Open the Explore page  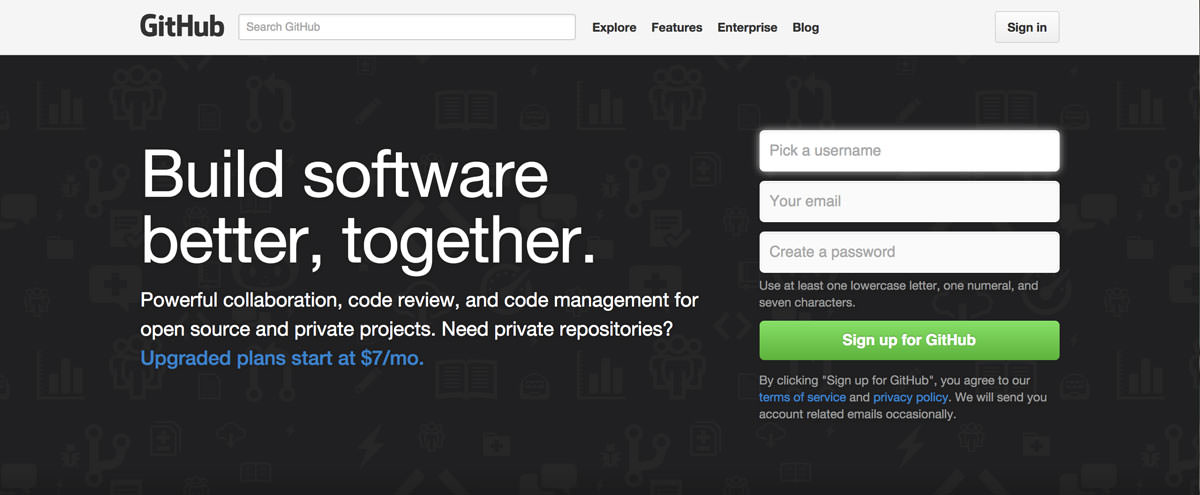coord(614,27)
